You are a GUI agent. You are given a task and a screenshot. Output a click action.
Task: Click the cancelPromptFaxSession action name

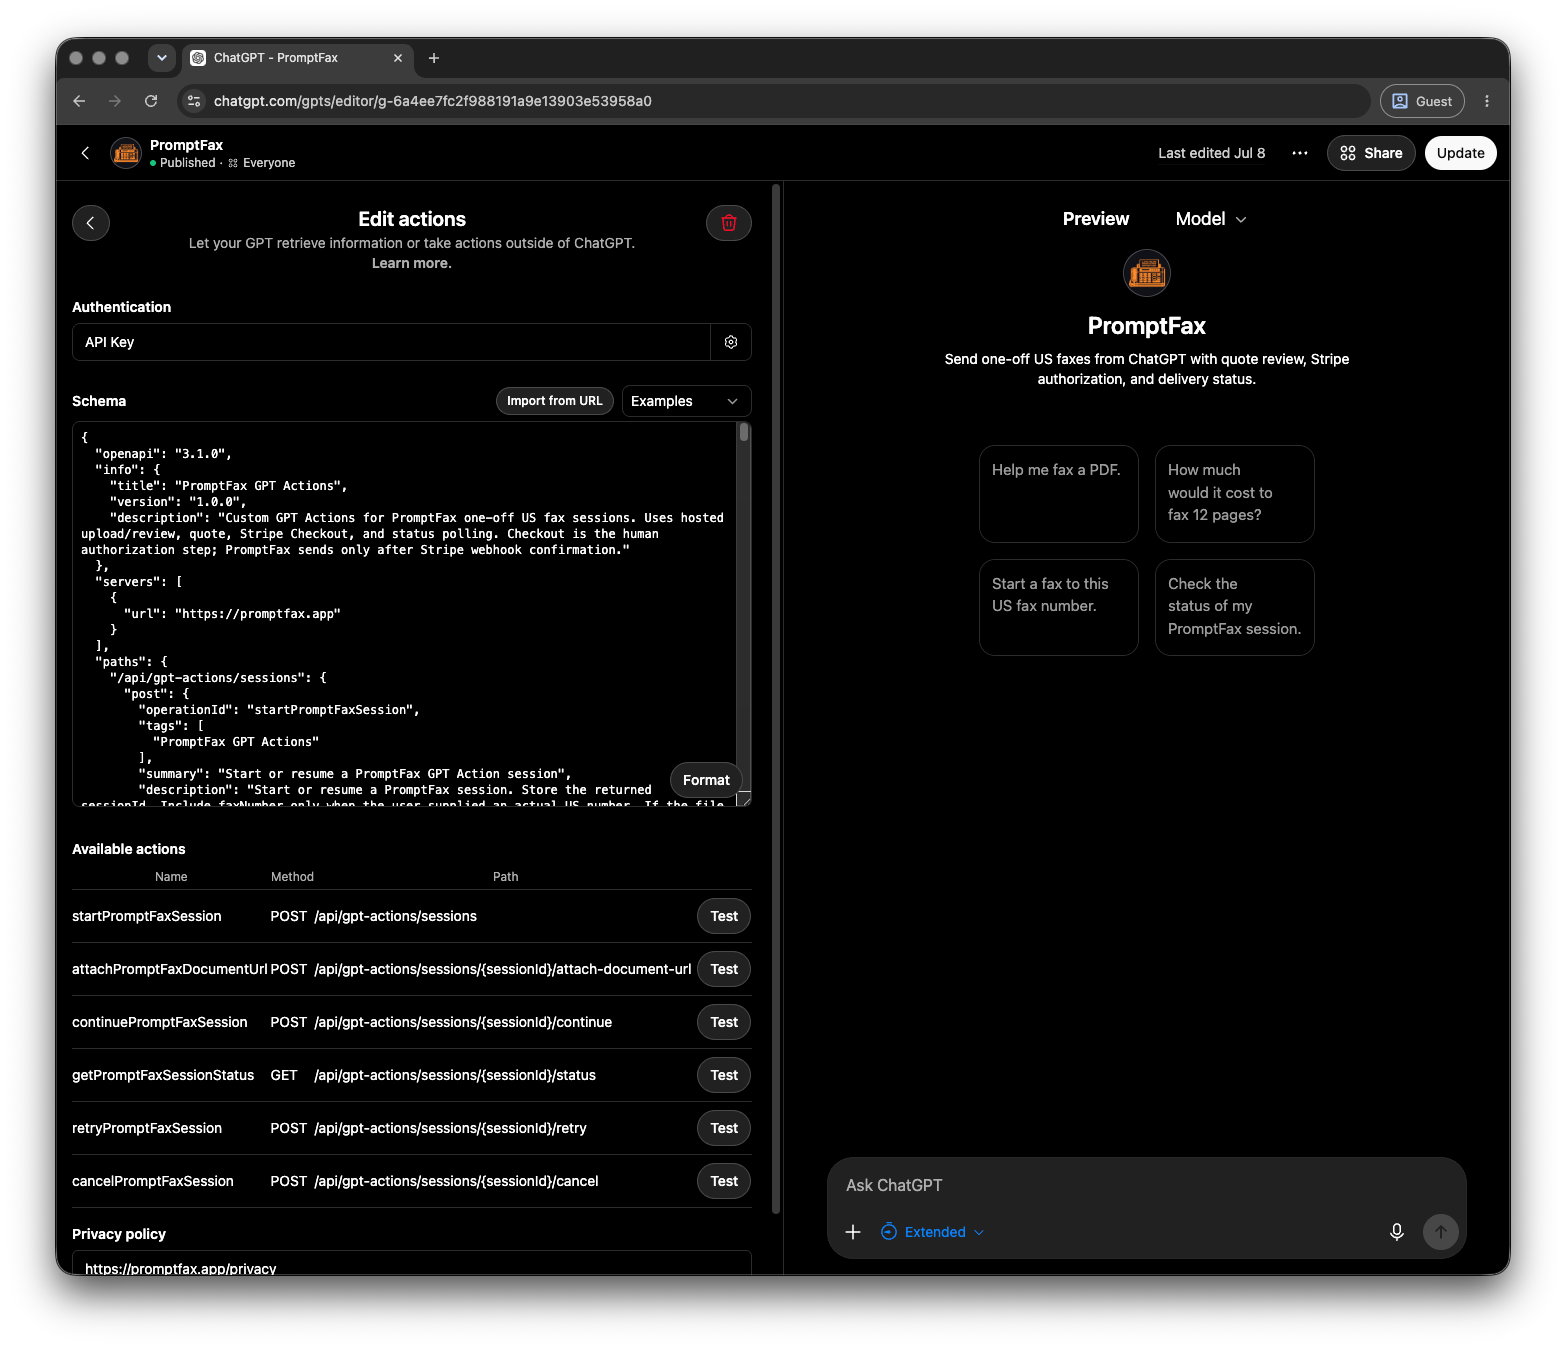point(153,1181)
